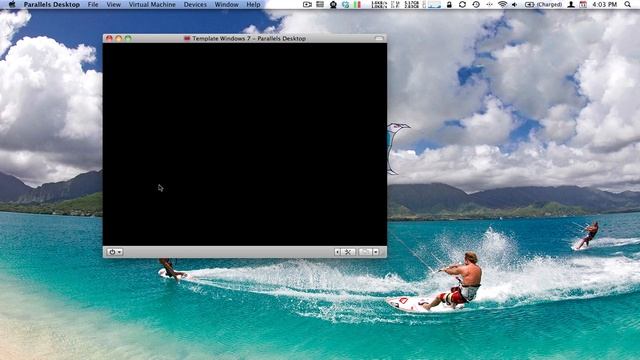The height and width of the screenshot is (360, 640).
Task: Expand the dropdown arrow right of folder icon
Action: point(376,252)
